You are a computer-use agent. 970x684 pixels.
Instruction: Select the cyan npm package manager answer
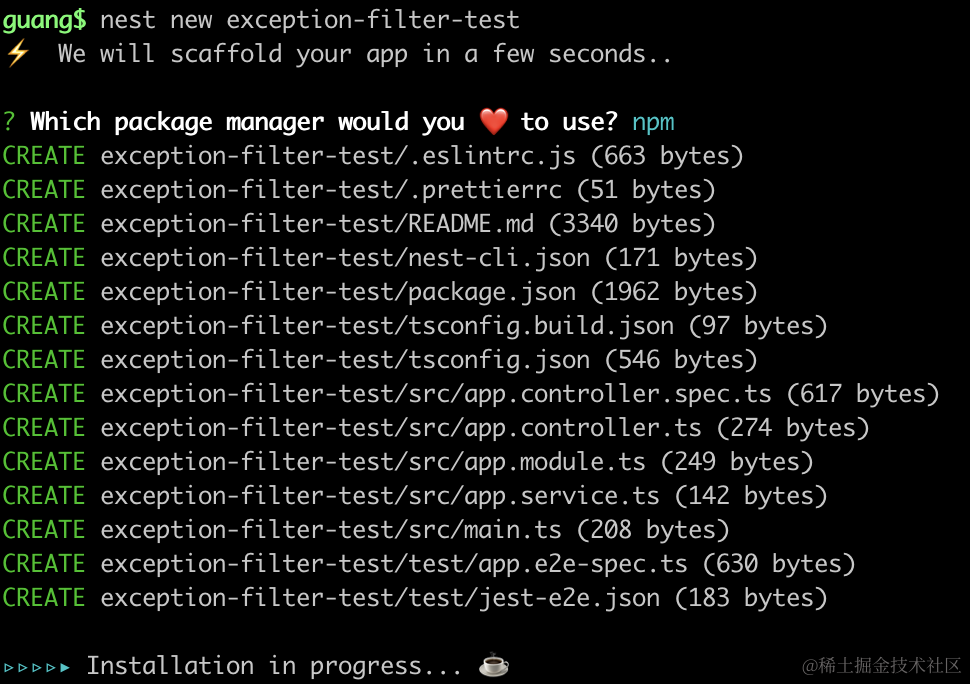point(653,122)
